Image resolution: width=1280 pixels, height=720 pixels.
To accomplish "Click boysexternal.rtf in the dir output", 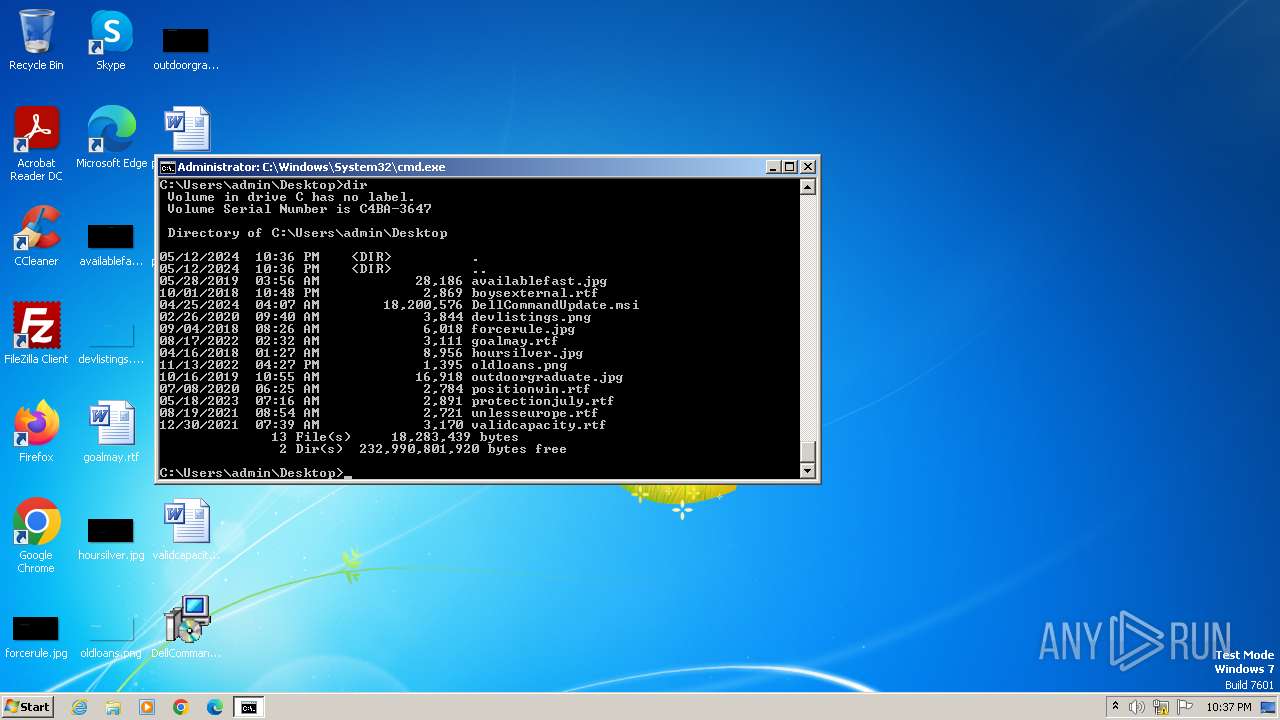I will pyautogui.click(x=535, y=293).
